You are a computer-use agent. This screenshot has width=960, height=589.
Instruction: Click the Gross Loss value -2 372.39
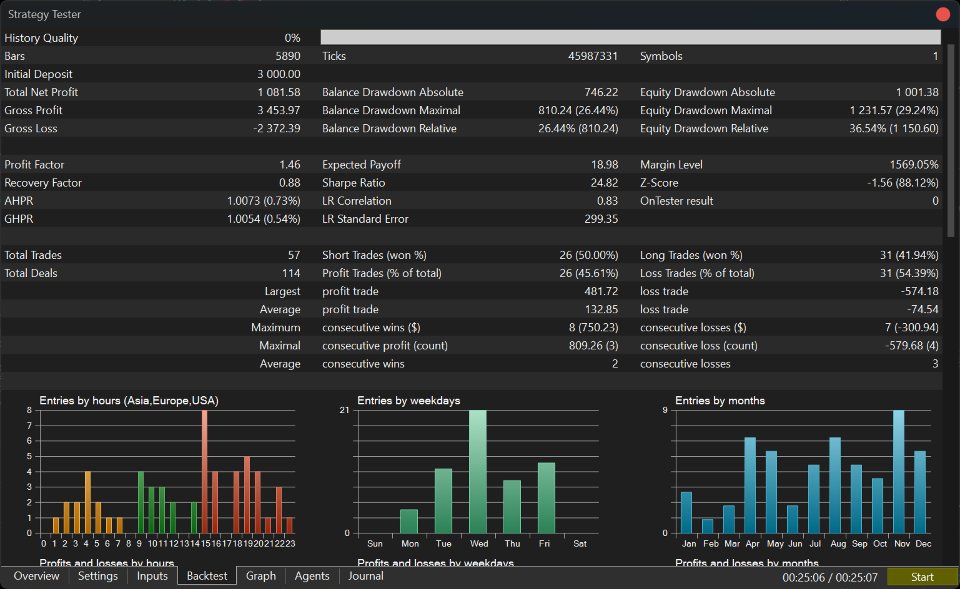(277, 129)
